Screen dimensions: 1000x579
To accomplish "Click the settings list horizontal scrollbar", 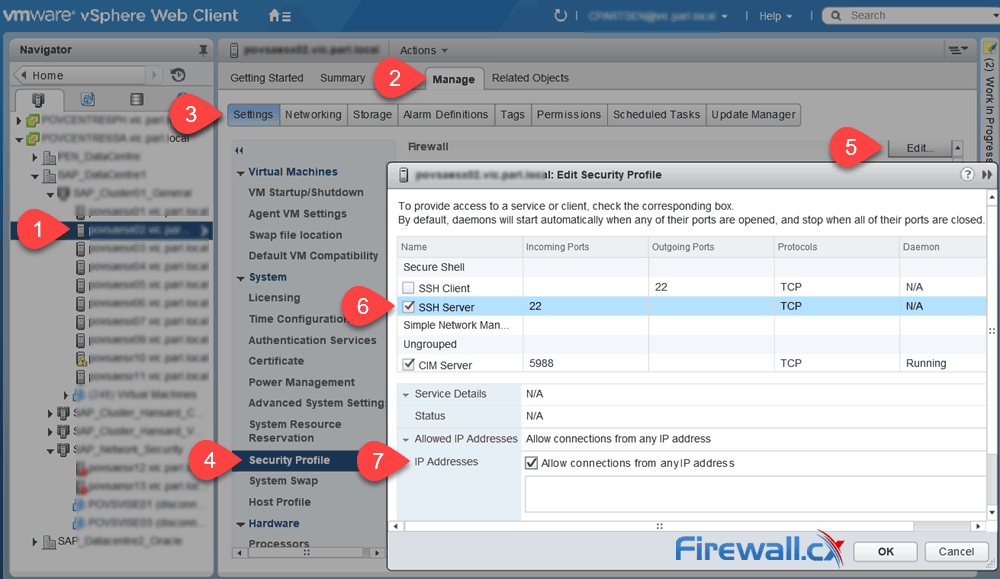I will (307, 553).
